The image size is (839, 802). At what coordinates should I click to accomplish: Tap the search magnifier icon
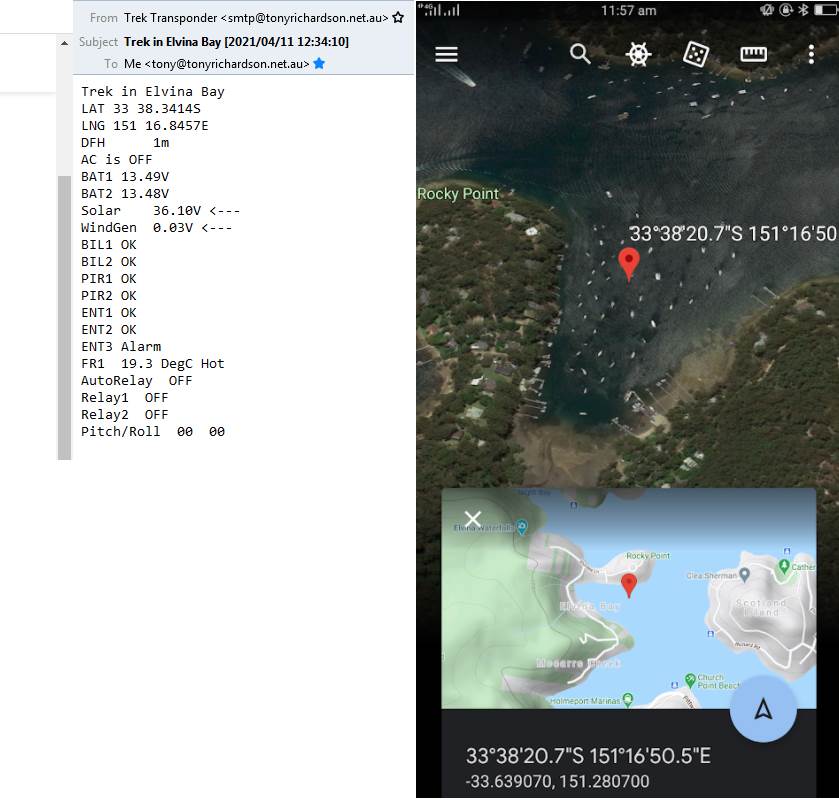click(580, 54)
